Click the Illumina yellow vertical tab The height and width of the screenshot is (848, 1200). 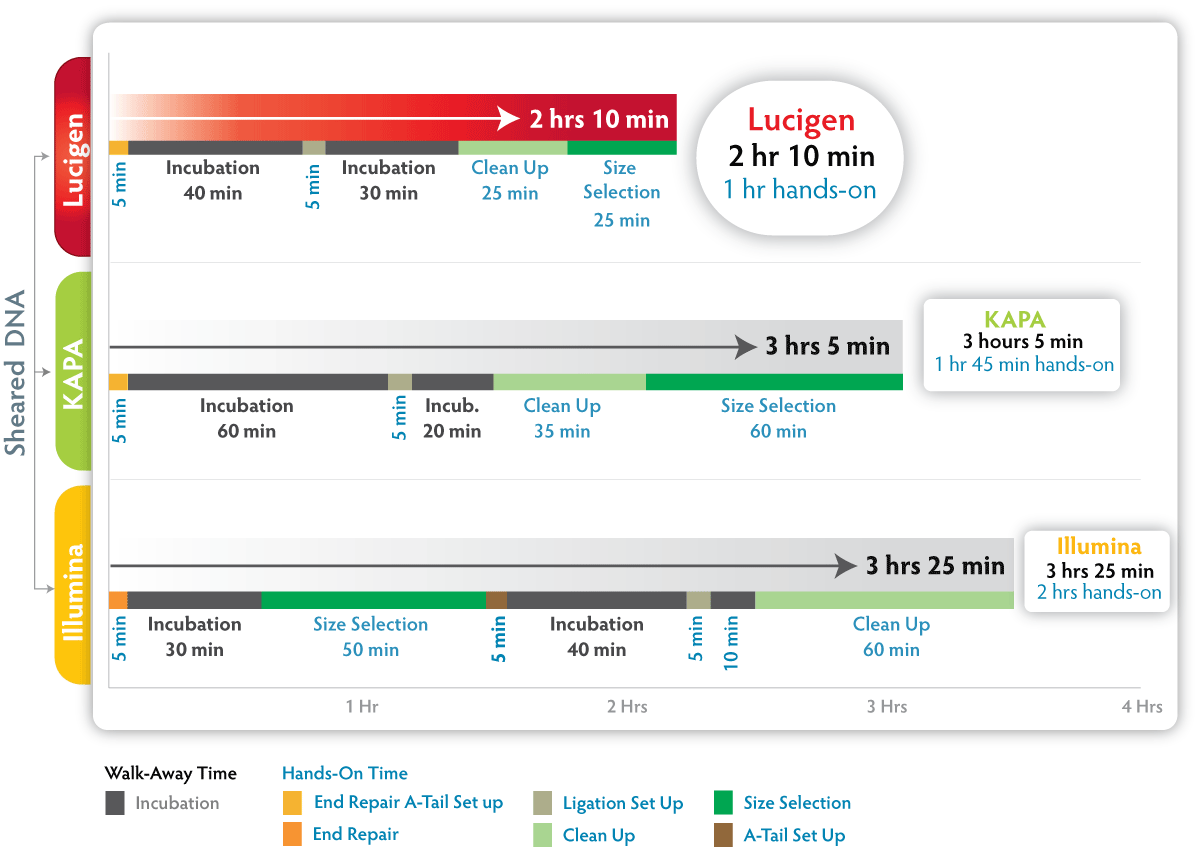[73, 585]
